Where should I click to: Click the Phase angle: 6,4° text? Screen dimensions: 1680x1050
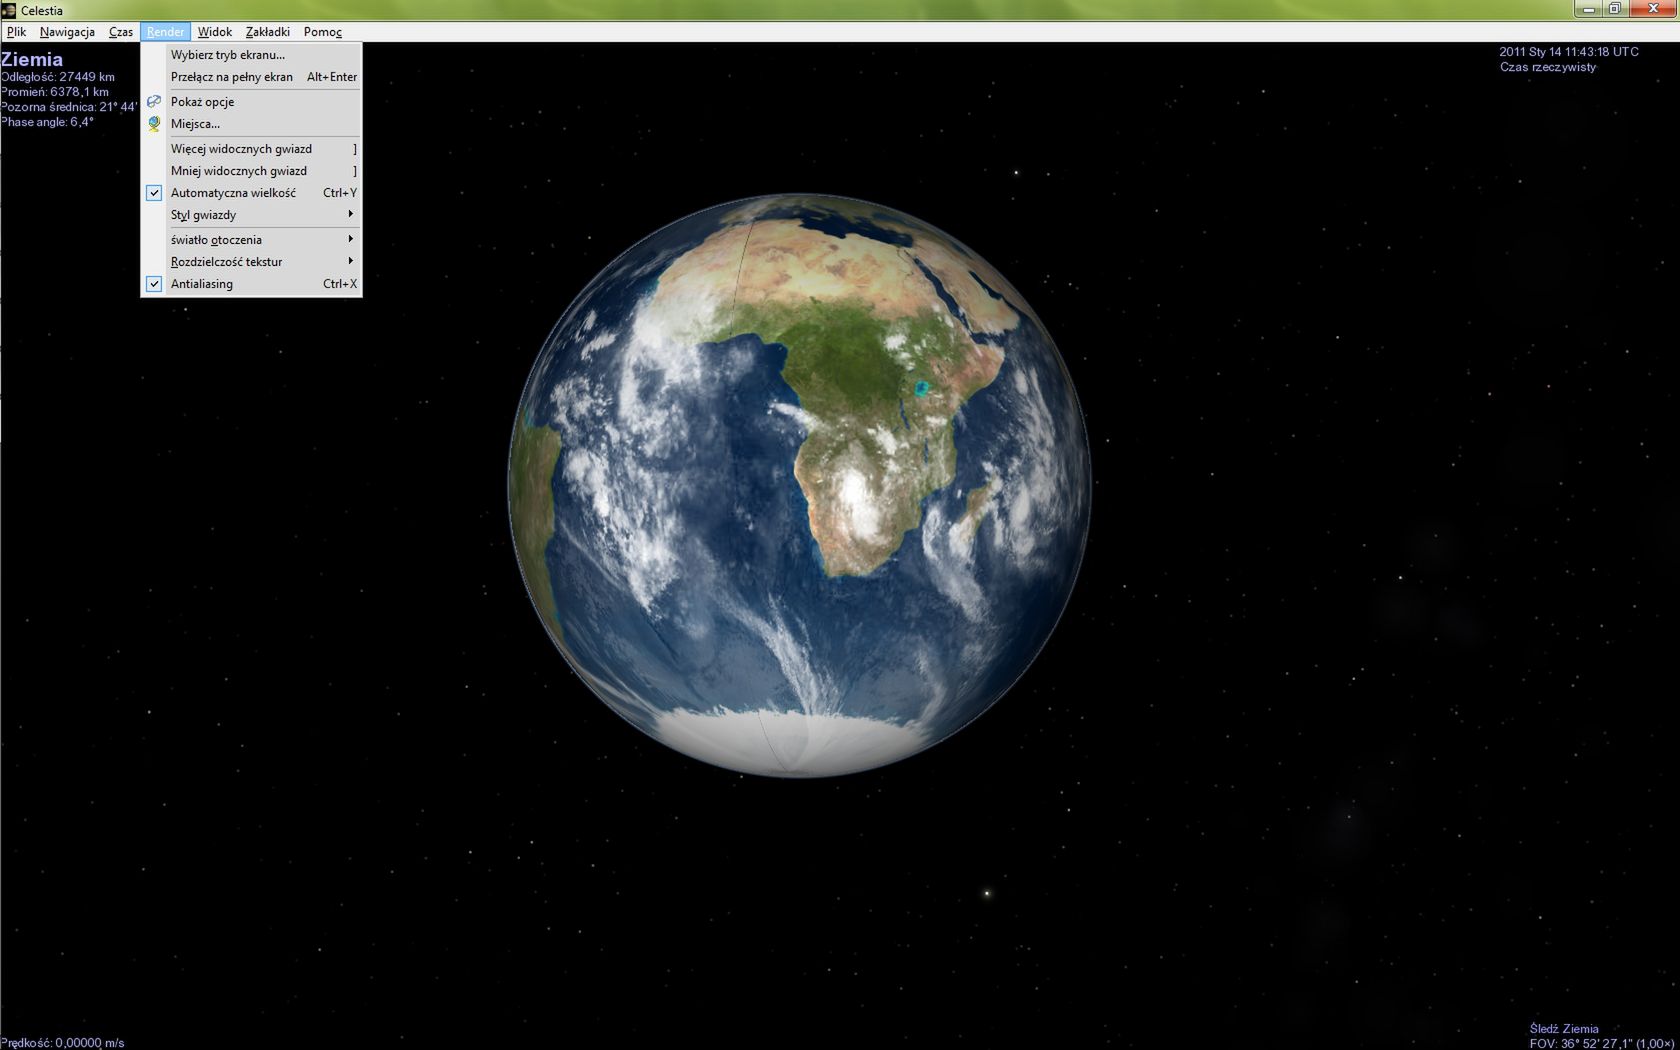[47, 122]
